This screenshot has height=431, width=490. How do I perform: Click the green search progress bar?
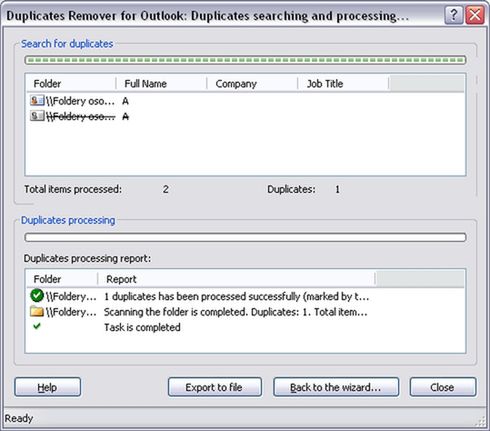pos(245,60)
